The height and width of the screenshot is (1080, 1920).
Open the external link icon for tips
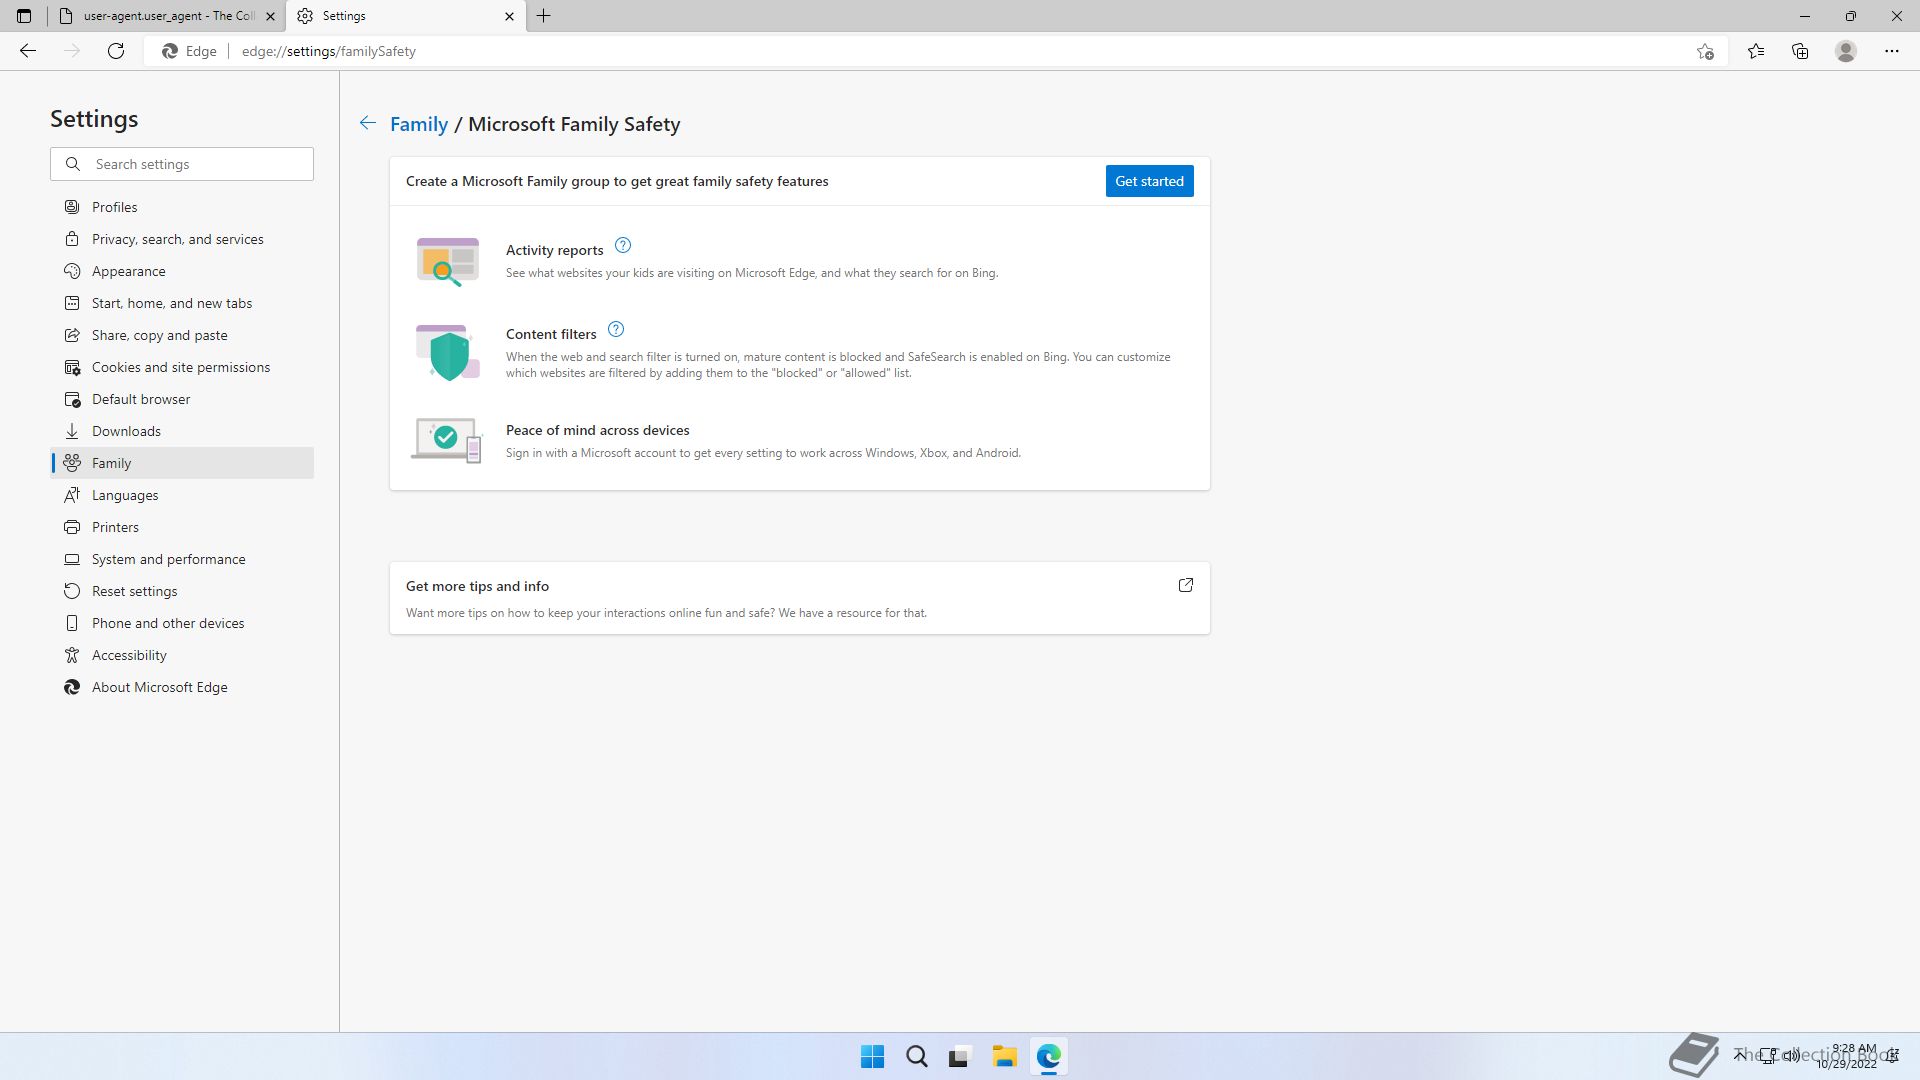coord(1186,586)
